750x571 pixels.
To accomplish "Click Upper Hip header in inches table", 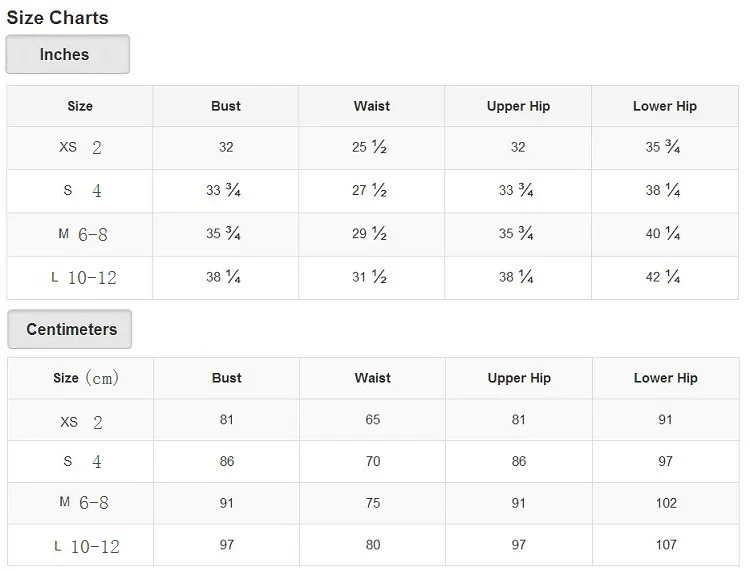I will [x=518, y=106].
